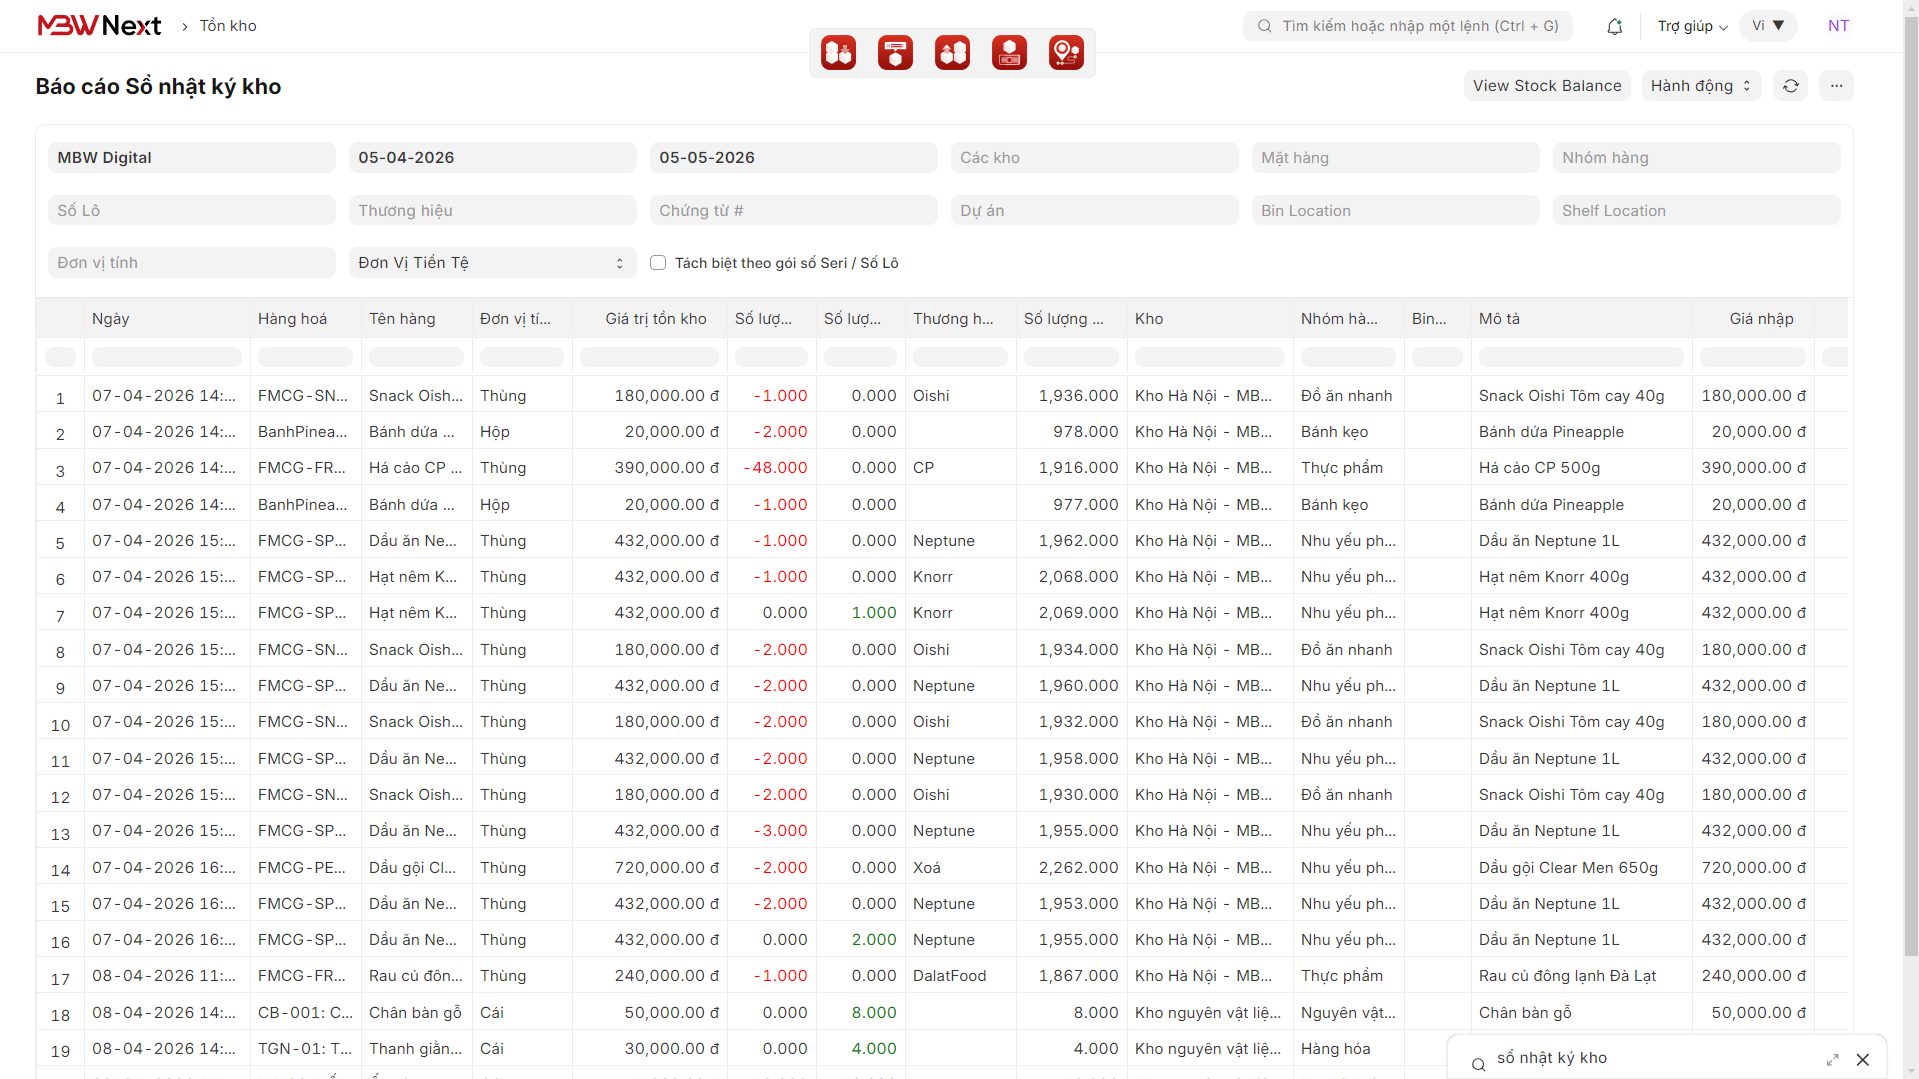Focus the global search command bar
This screenshot has width=1919, height=1079.
(x=1407, y=26)
